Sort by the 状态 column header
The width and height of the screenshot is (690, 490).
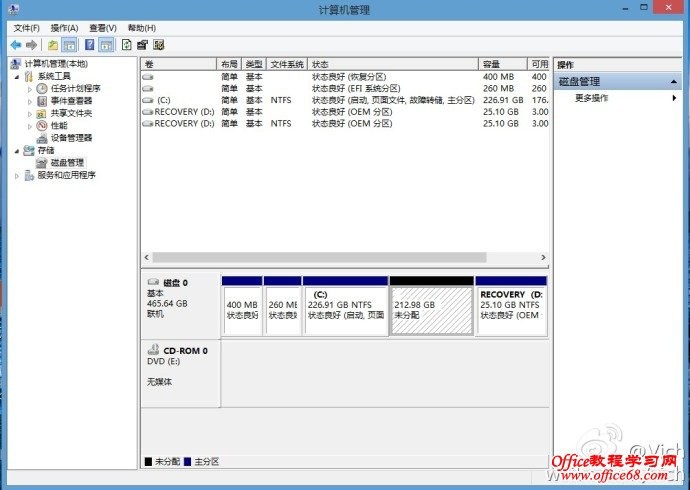click(x=393, y=64)
